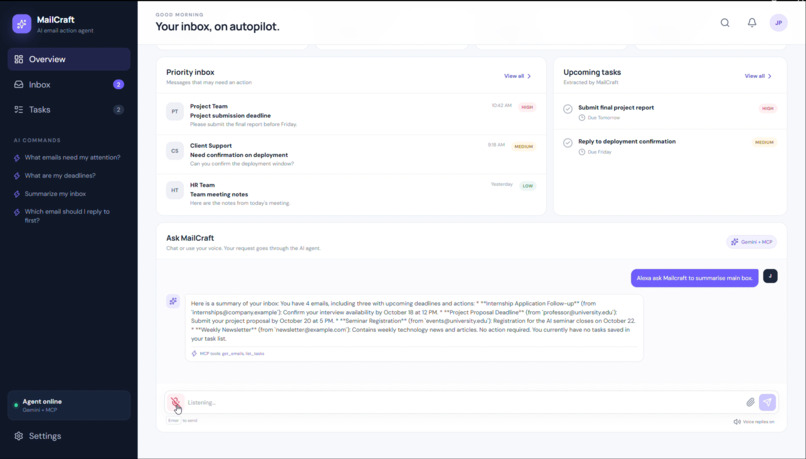Click the MEDIUM tag on Client Support email

click(x=523, y=146)
